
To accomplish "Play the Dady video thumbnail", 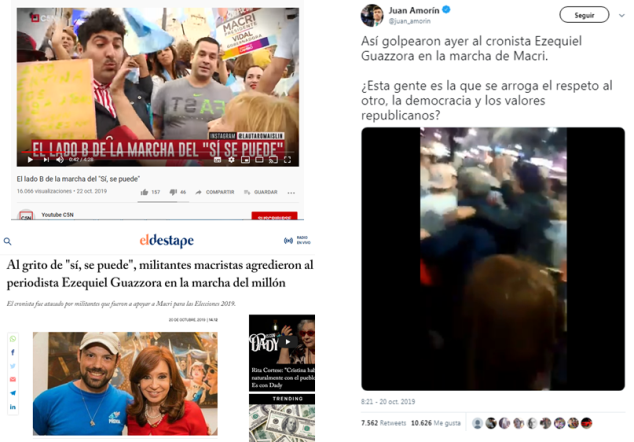I will (287, 342).
